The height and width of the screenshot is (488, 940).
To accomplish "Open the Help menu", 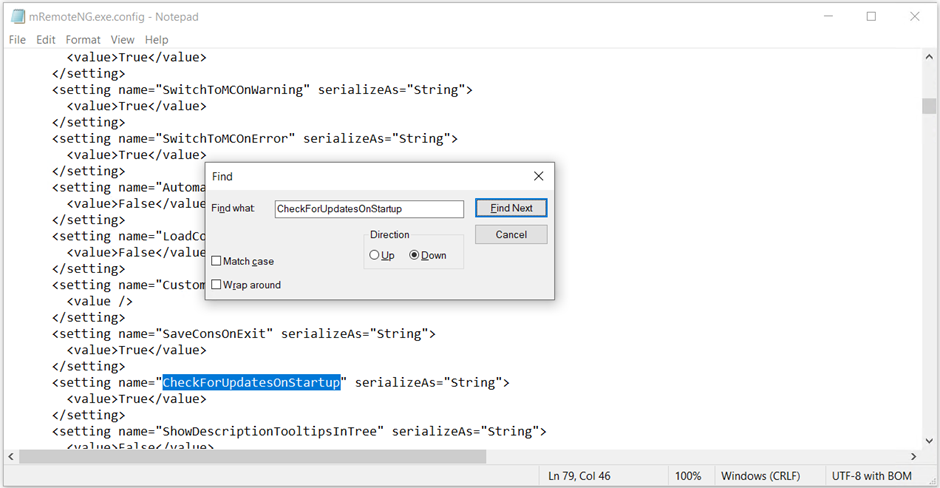I will 156,40.
